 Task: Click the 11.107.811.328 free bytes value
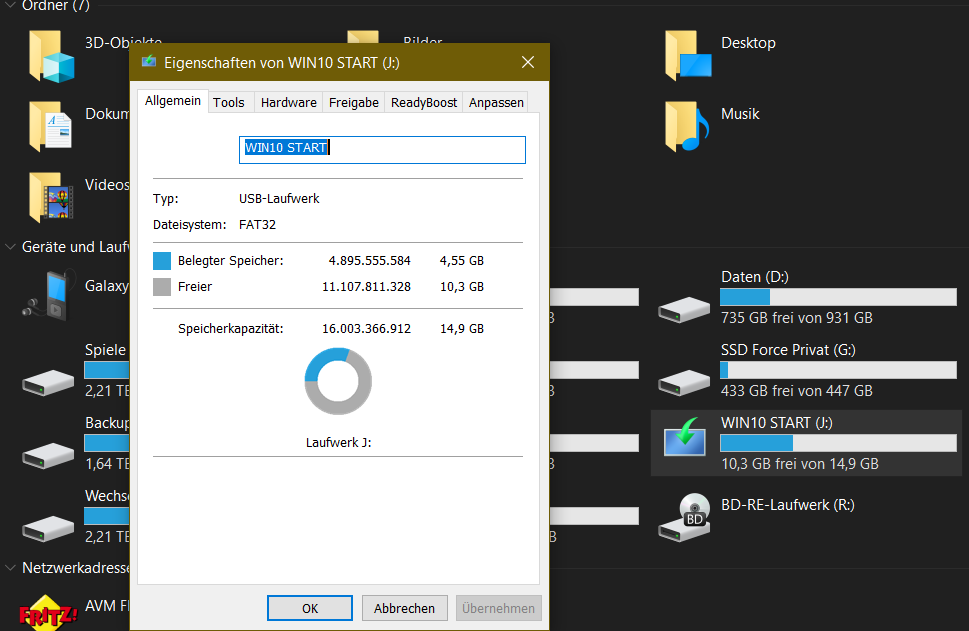(366, 287)
